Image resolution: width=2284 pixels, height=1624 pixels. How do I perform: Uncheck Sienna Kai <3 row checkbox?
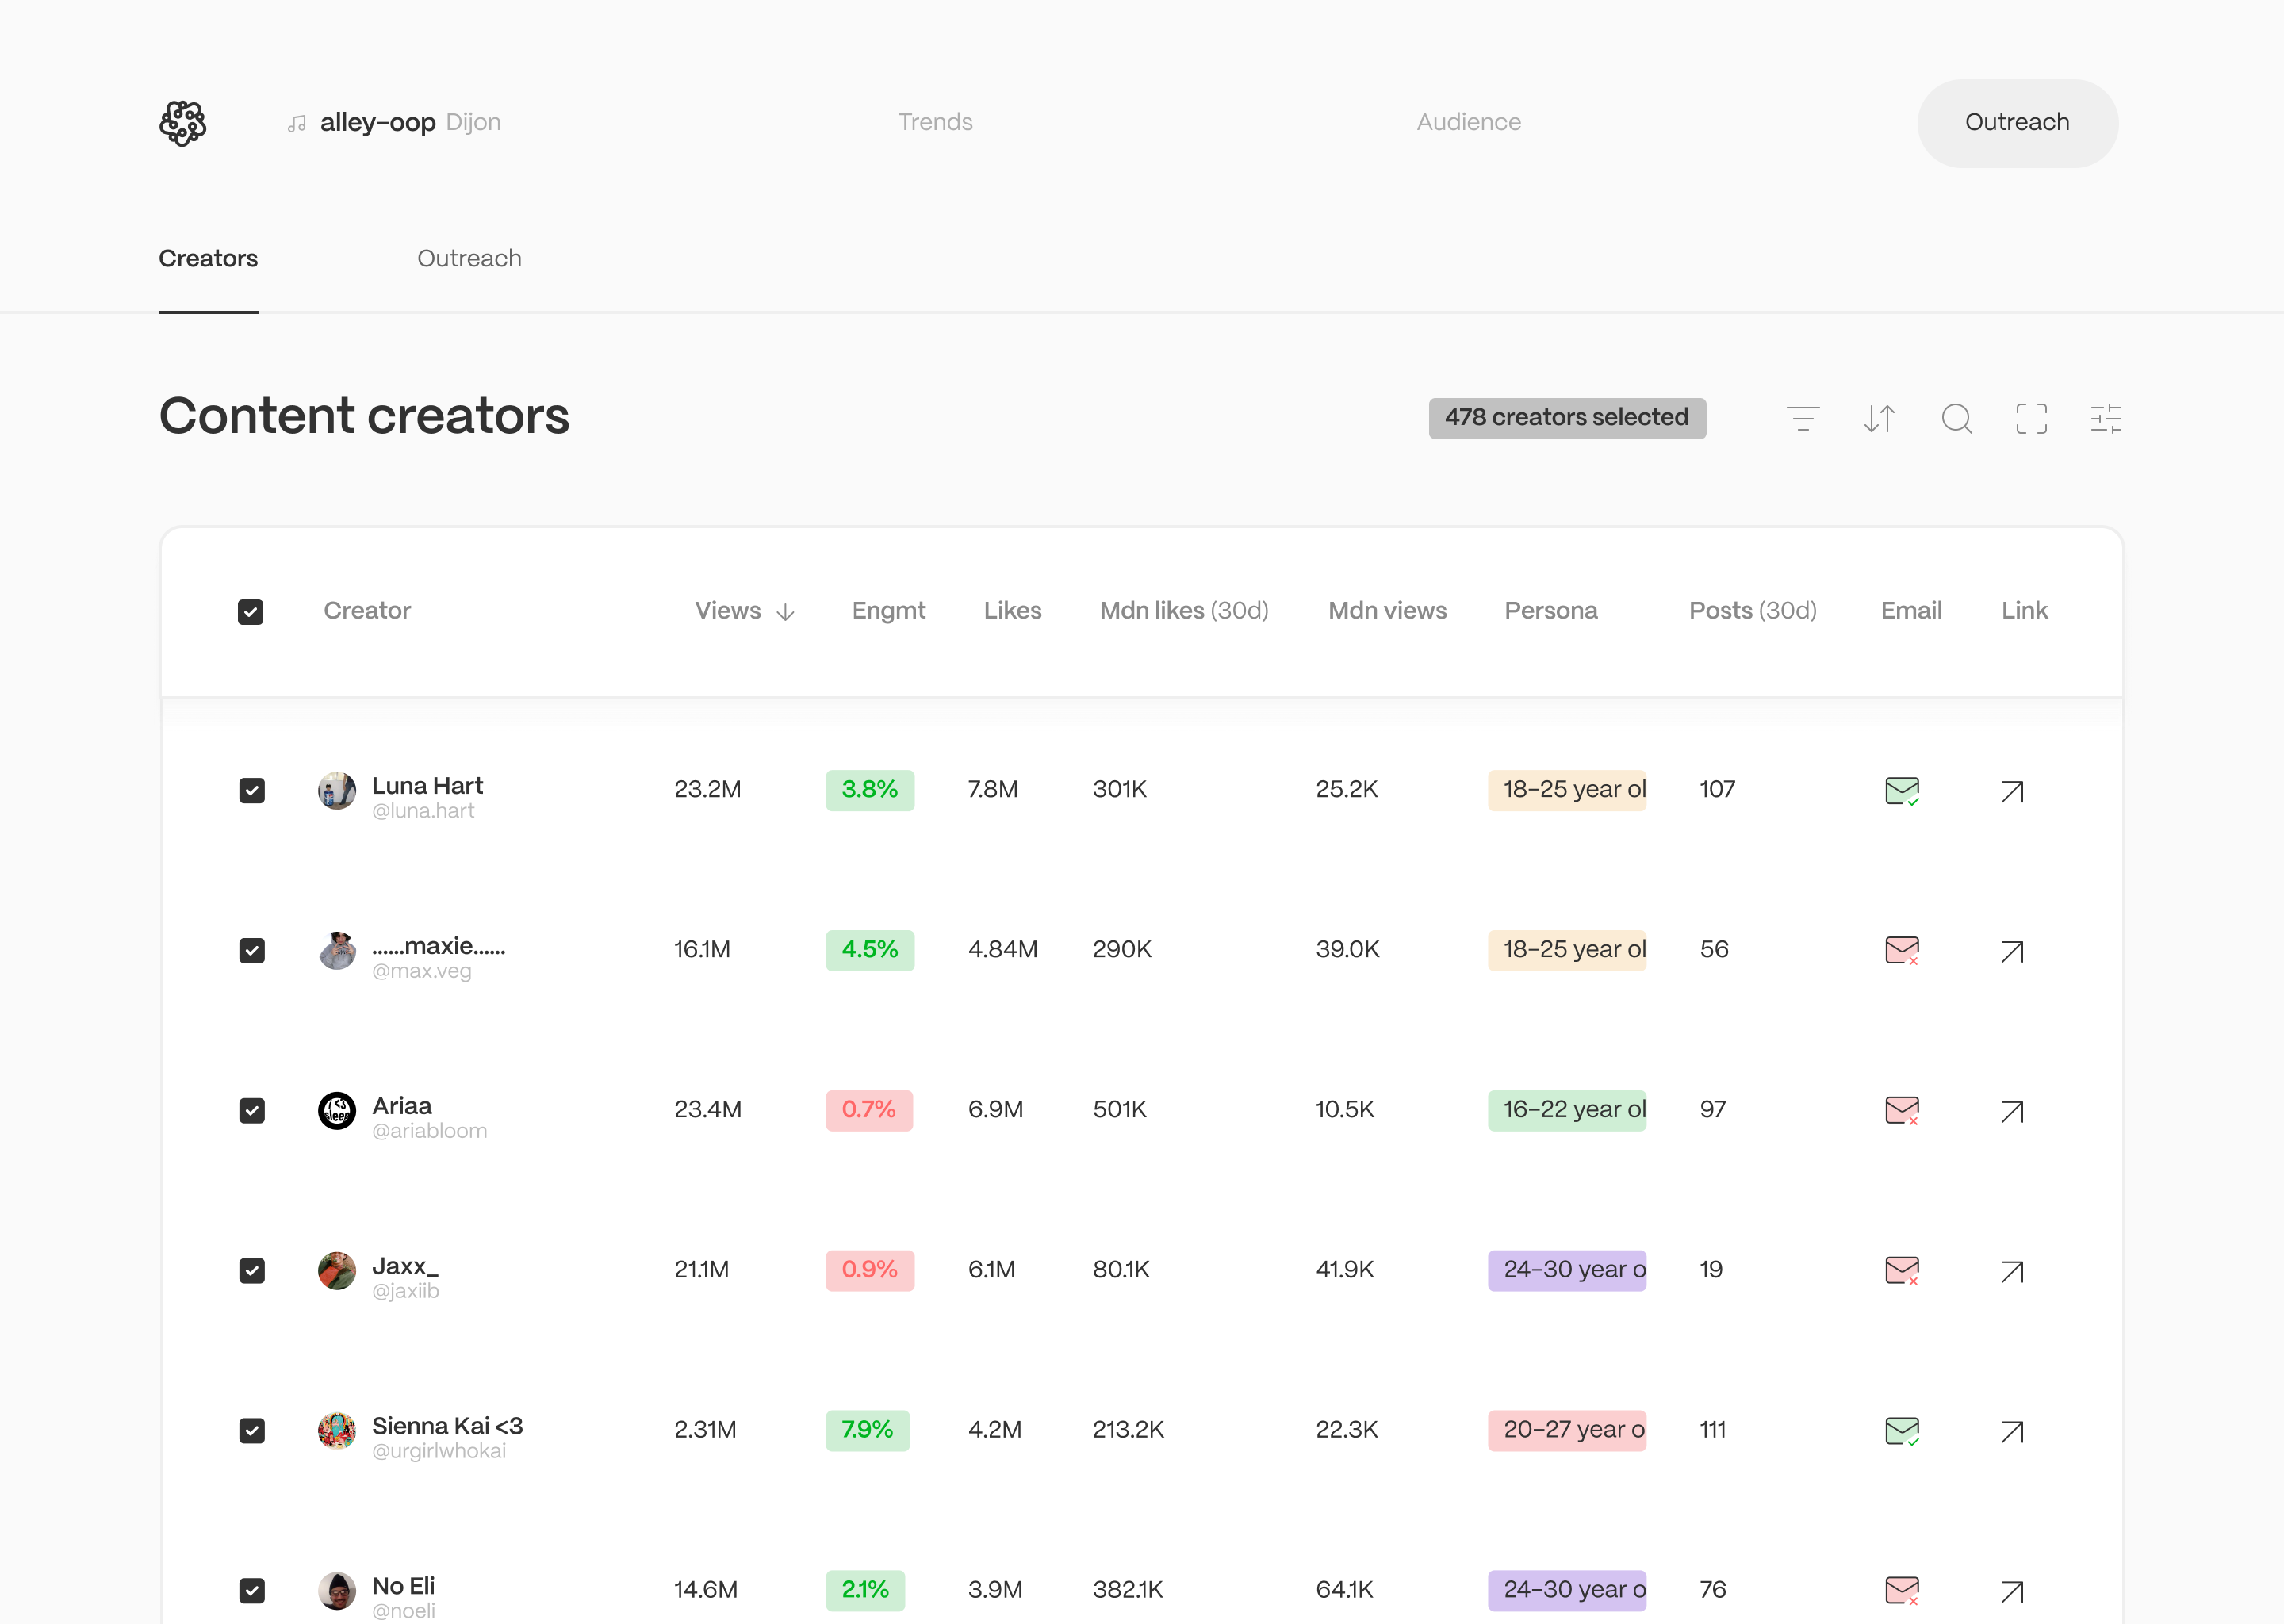[x=252, y=1430]
